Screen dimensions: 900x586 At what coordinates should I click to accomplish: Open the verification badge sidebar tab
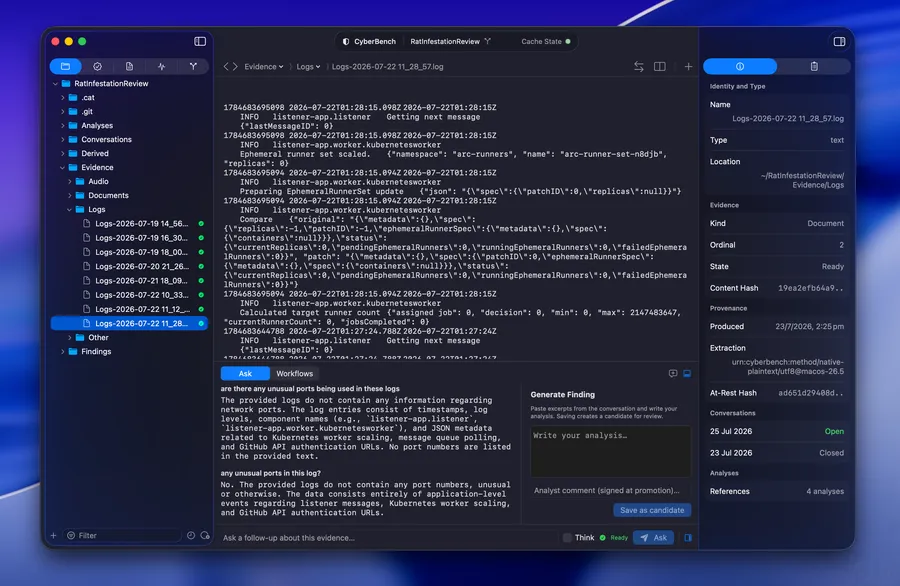click(x=98, y=67)
